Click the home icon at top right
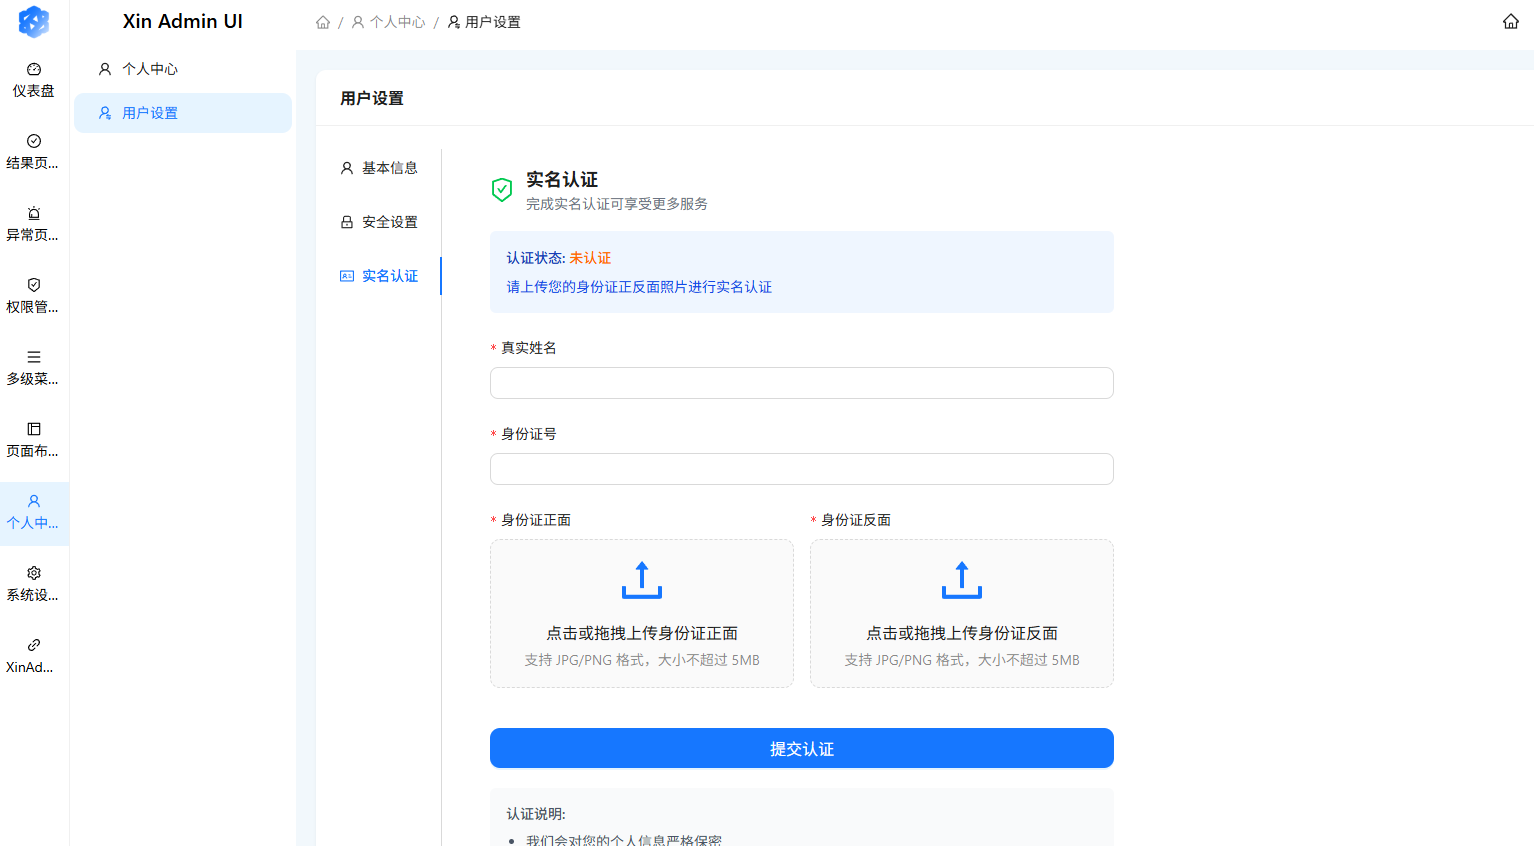Screen dimensions: 1534x846 point(1510,22)
